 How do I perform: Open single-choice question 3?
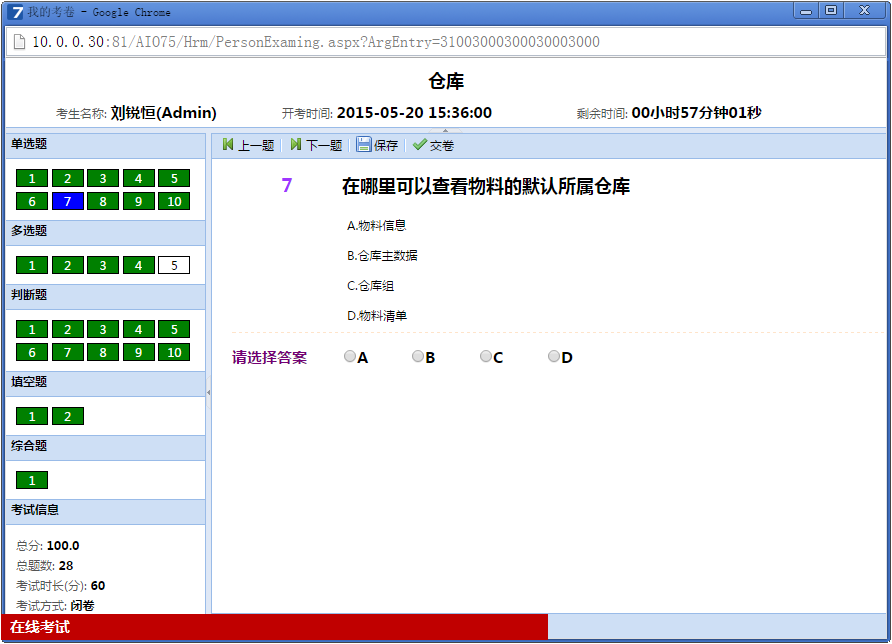click(103, 178)
